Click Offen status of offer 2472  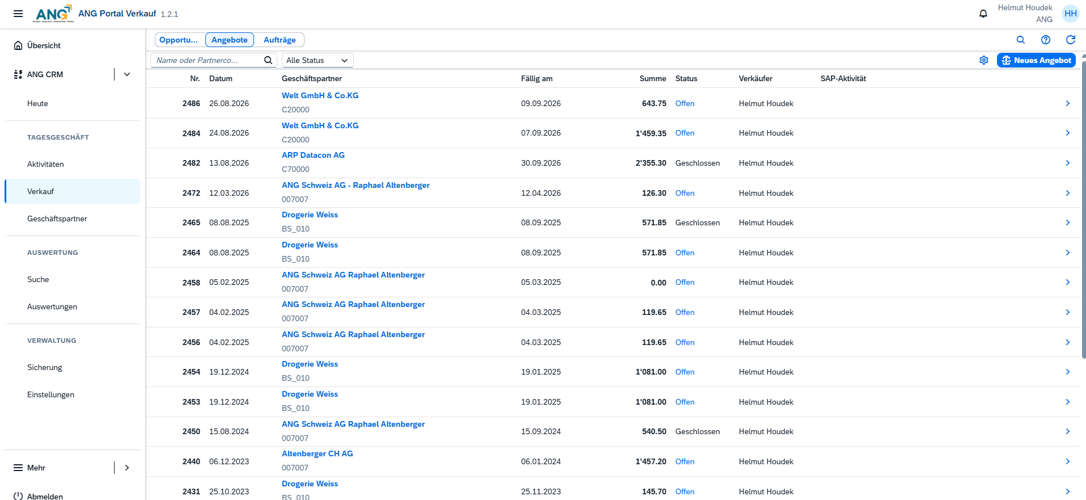[685, 193]
